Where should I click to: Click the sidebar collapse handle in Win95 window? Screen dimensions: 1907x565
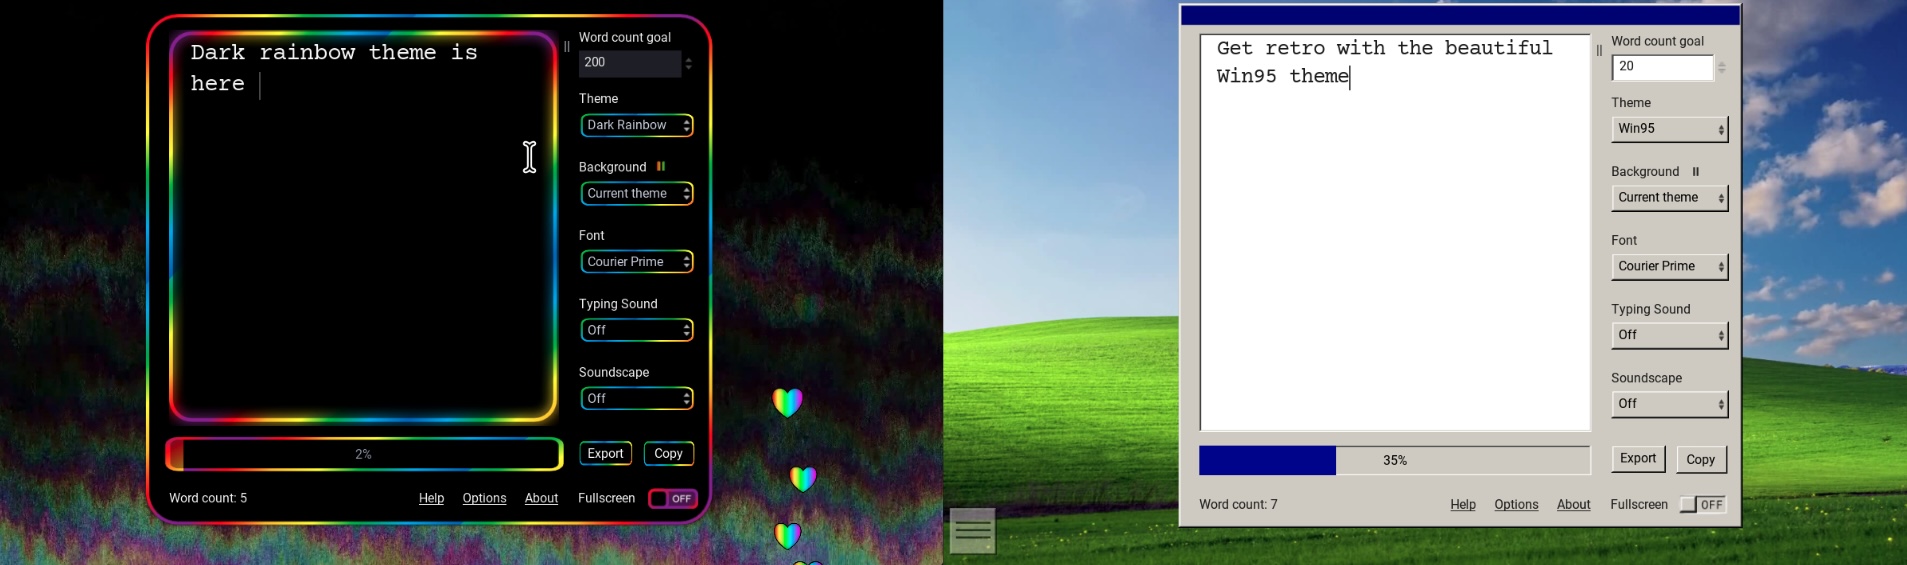pos(1599,51)
